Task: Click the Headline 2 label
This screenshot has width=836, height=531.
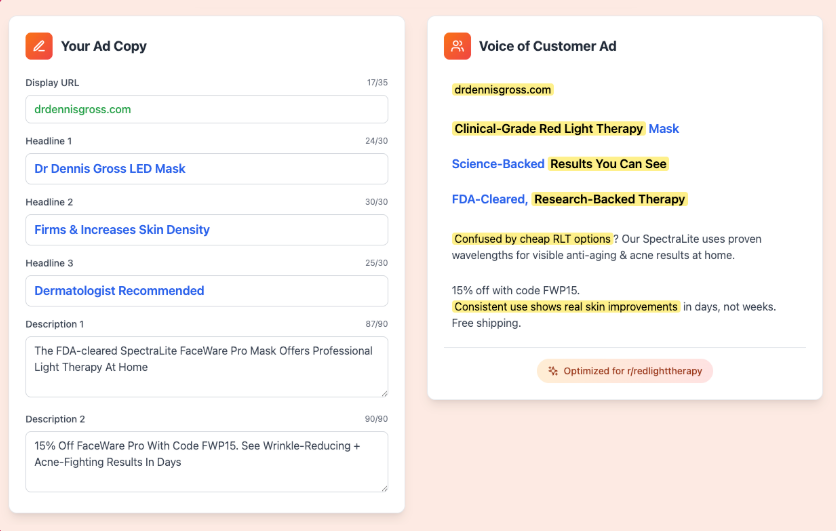Action: pos(49,202)
